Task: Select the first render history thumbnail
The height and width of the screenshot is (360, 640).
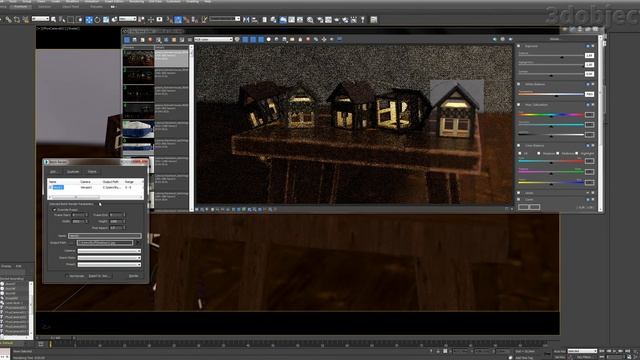Action: [138, 58]
